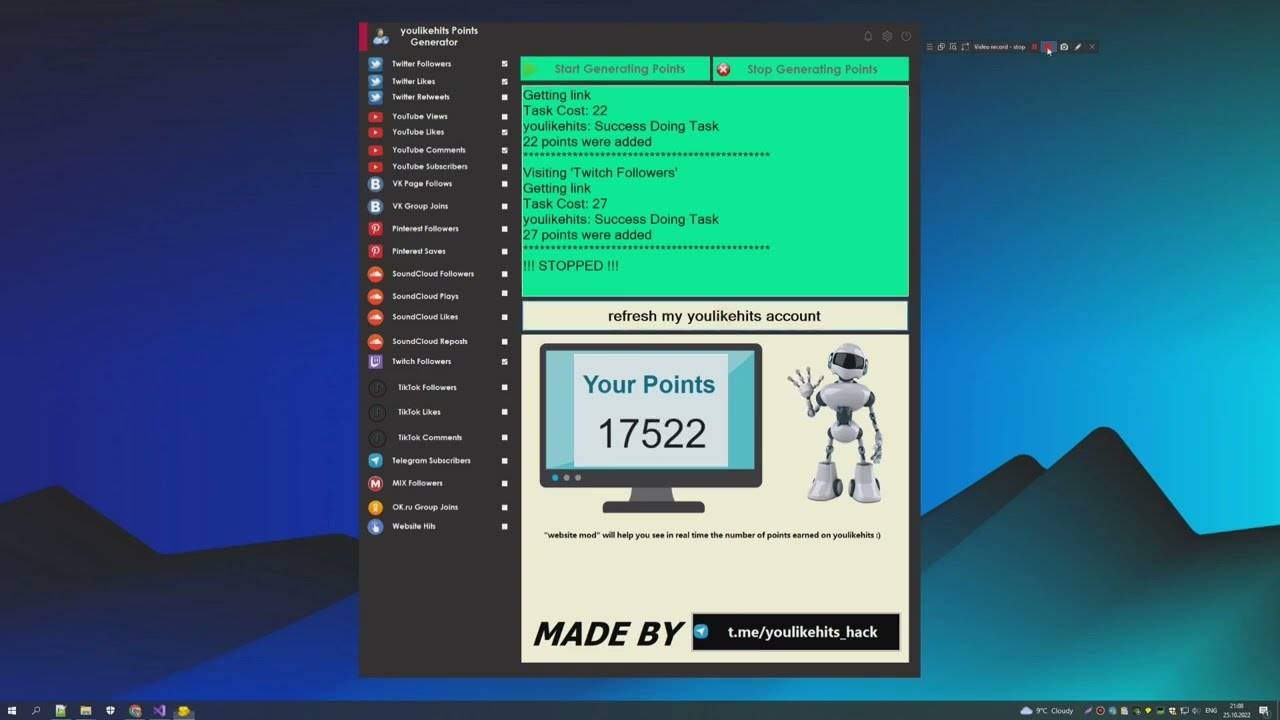Pause the video recording
Viewport: 1280px width, 720px height.
coord(1034,47)
